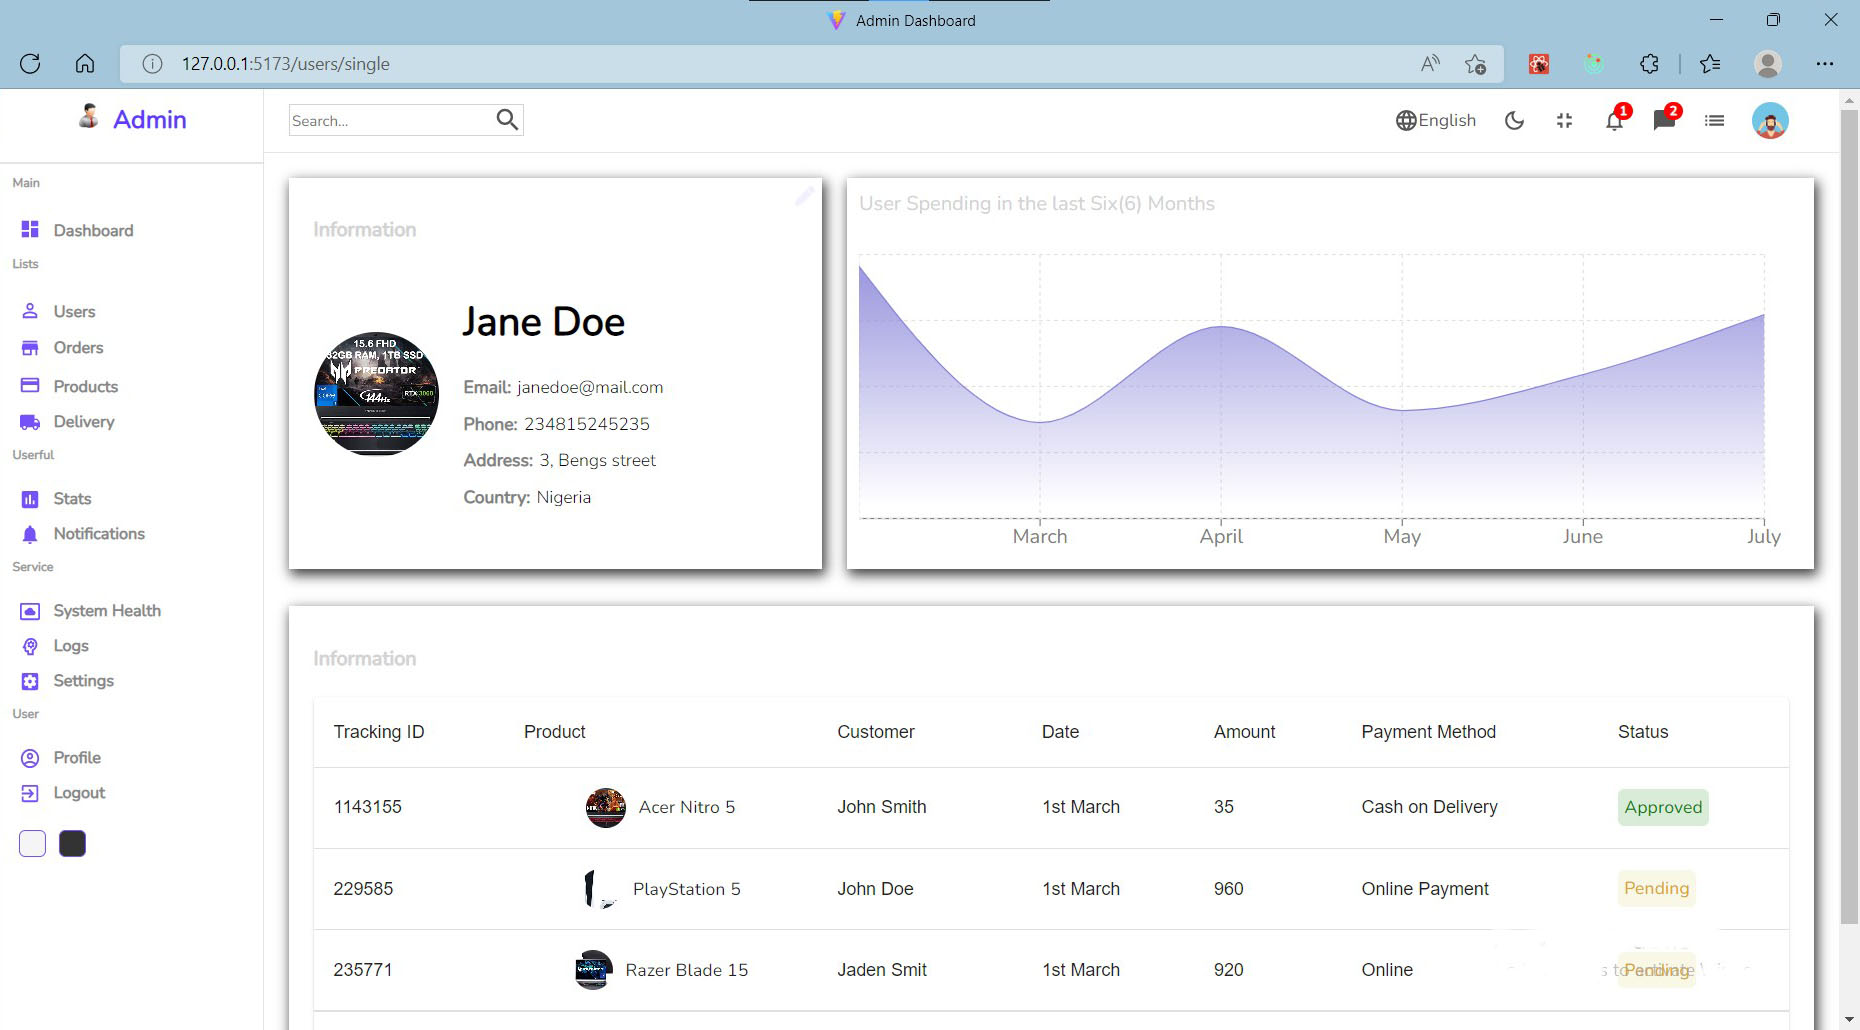
Task: Click the edit pencil on Information card
Action: (804, 196)
